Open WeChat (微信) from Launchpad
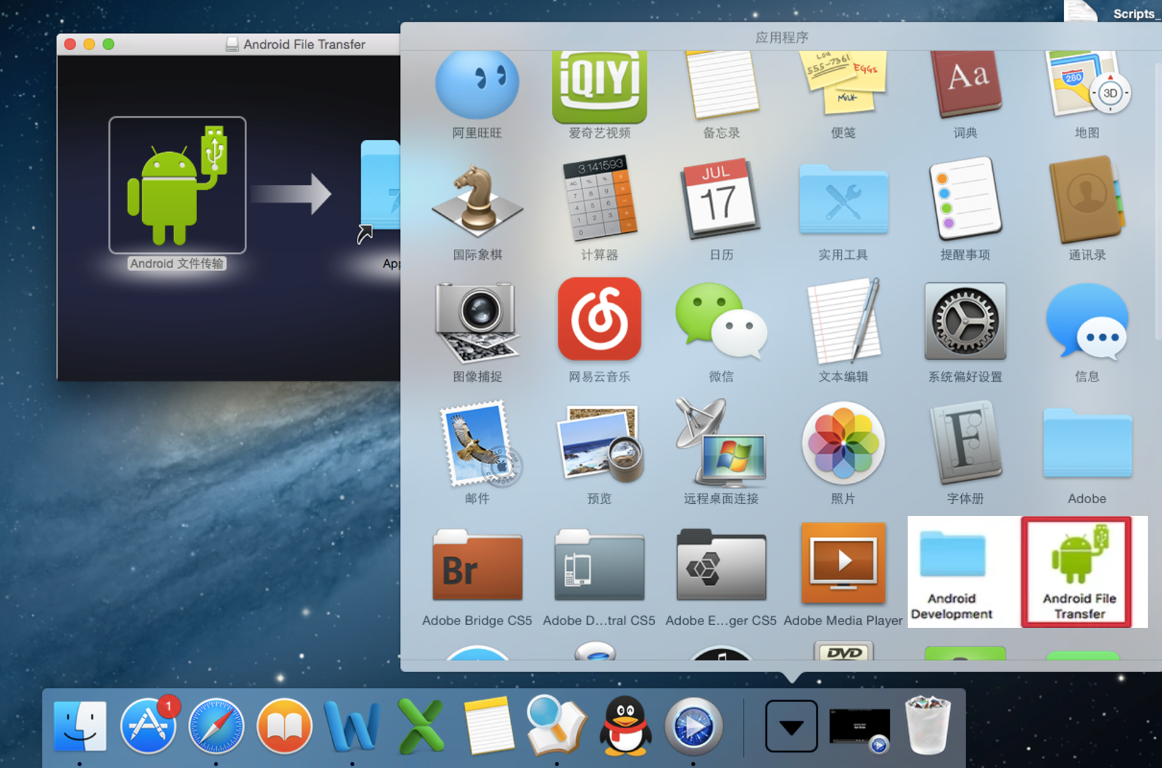The width and height of the screenshot is (1162, 768). coord(721,320)
